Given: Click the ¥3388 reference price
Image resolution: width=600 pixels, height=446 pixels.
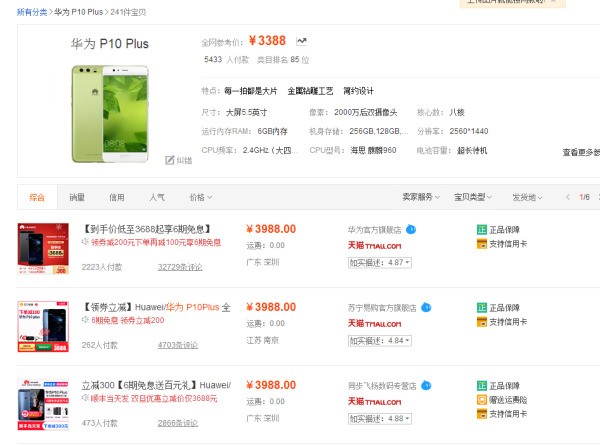Looking at the screenshot, I should 267,41.
